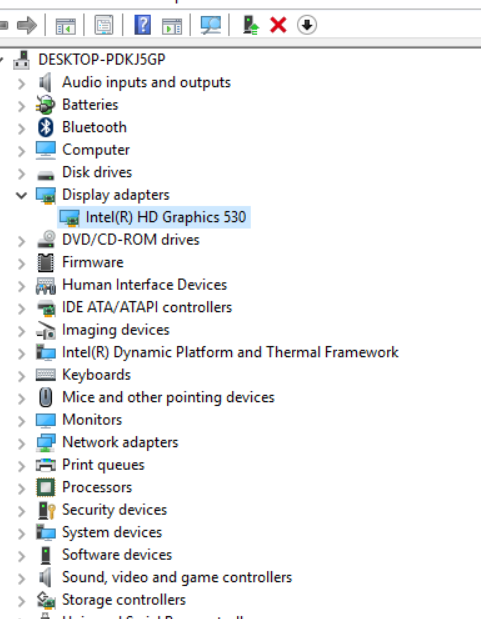Click the Disable device down-arrow icon
Screen dimensions: 481x619
(307, 25)
